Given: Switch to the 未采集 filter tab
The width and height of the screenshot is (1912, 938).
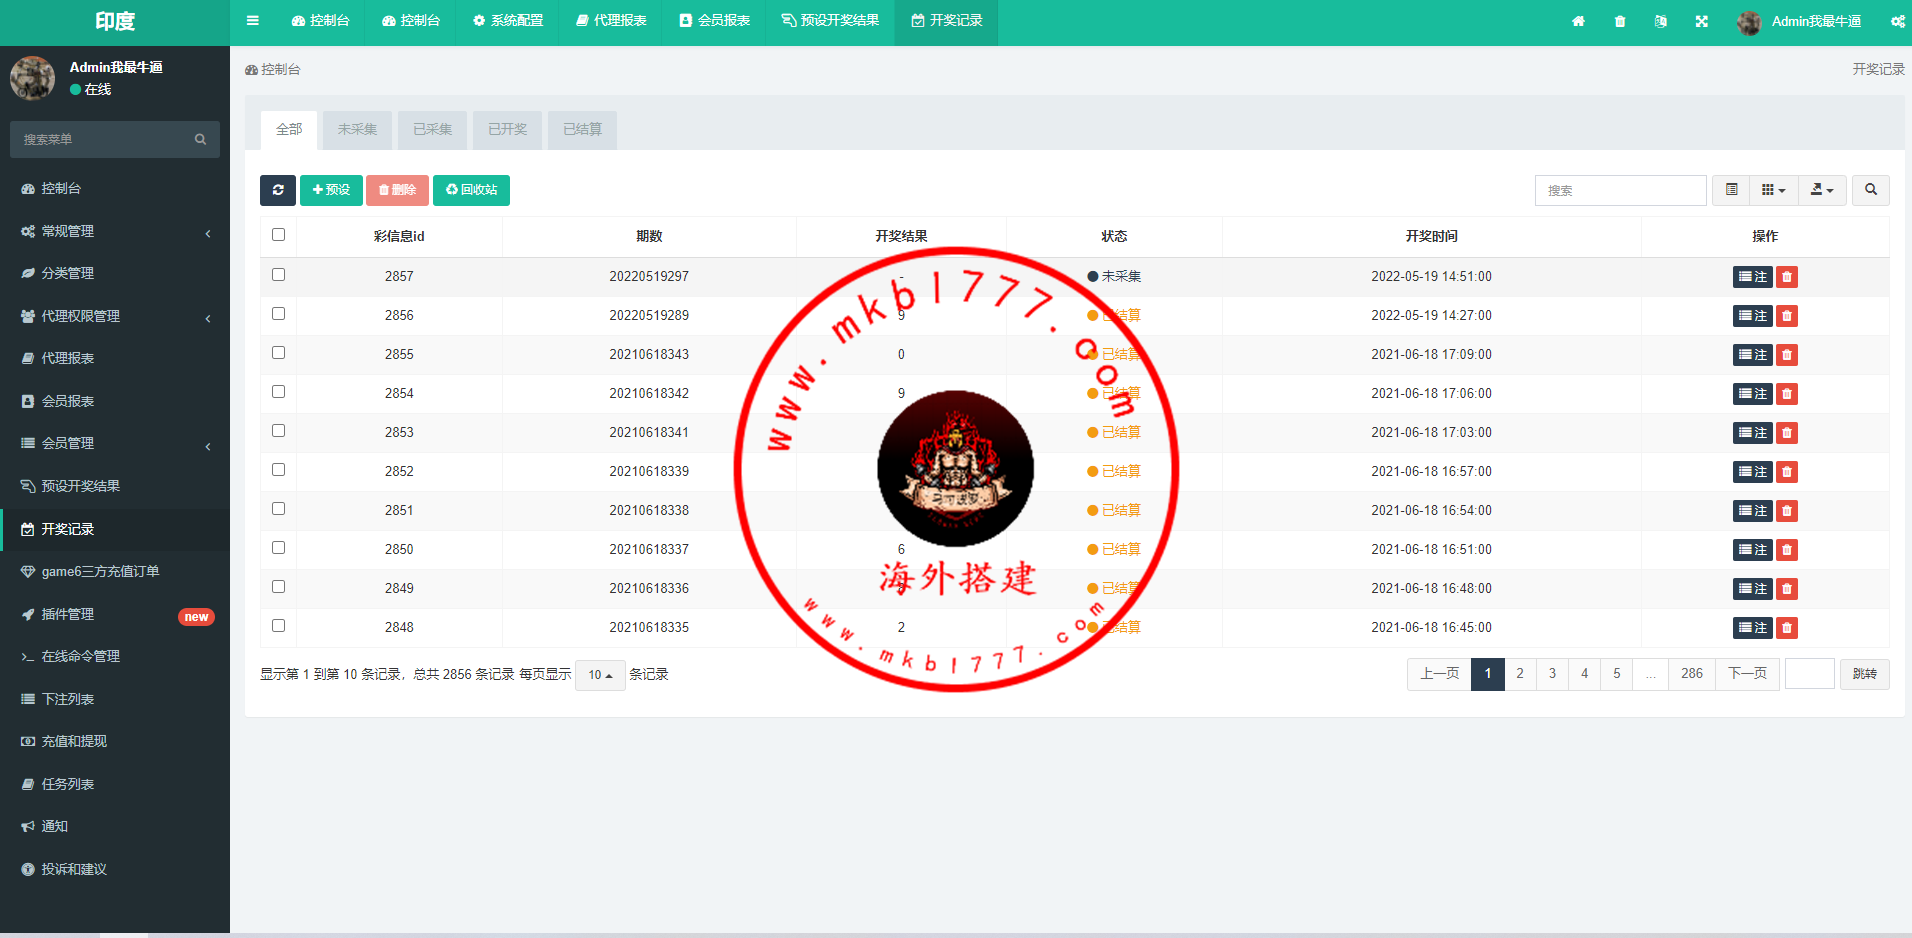Looking at the screenshot, I should click(357, 130).
